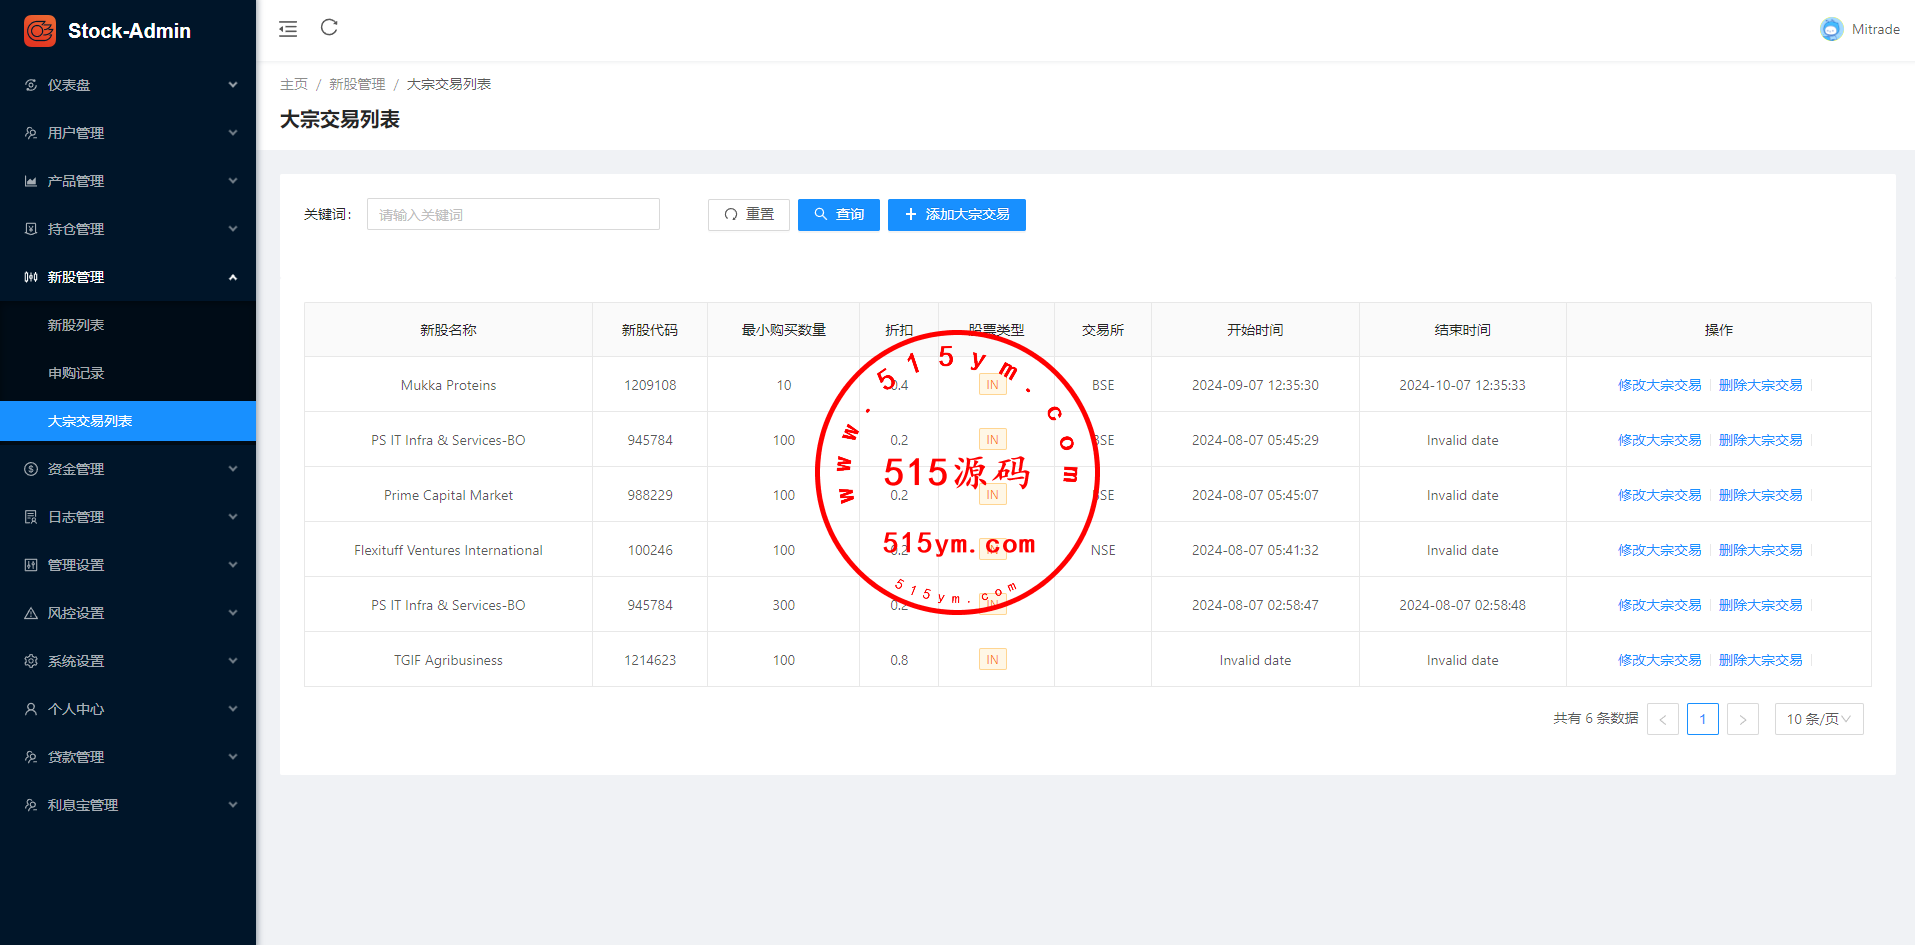Click the Stock-Admin logo icon
The width and height of the screenshot is (1915, 945).
[x=40, y=31]
